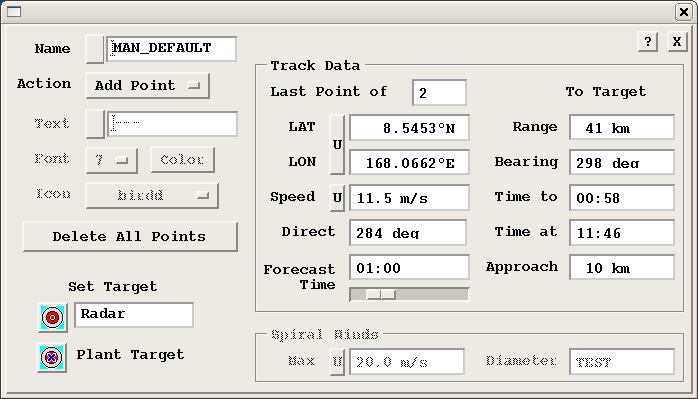Open the Font size dropdown
The image size is (698, 399).
coord(111,160)
